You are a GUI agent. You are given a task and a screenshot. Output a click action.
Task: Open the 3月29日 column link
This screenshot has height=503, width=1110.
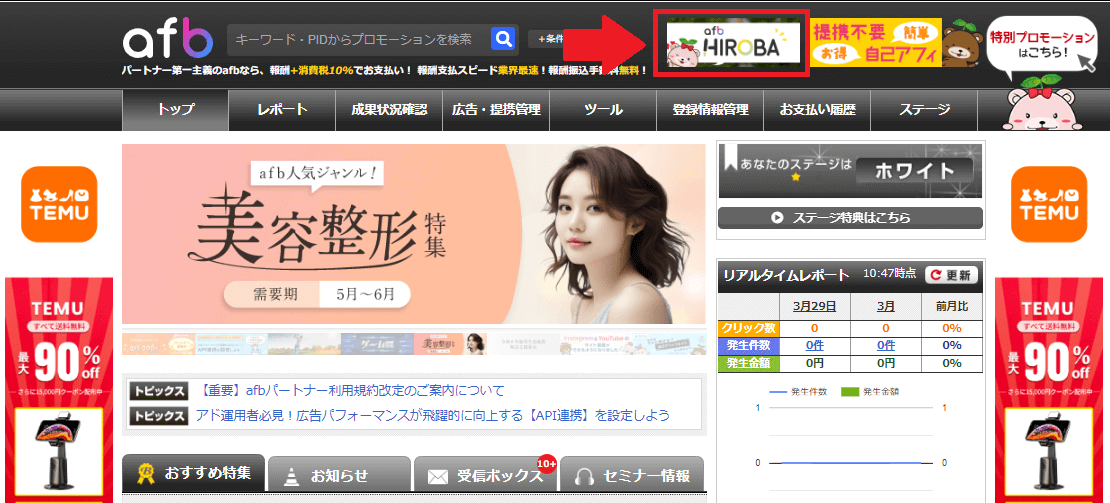814,306
